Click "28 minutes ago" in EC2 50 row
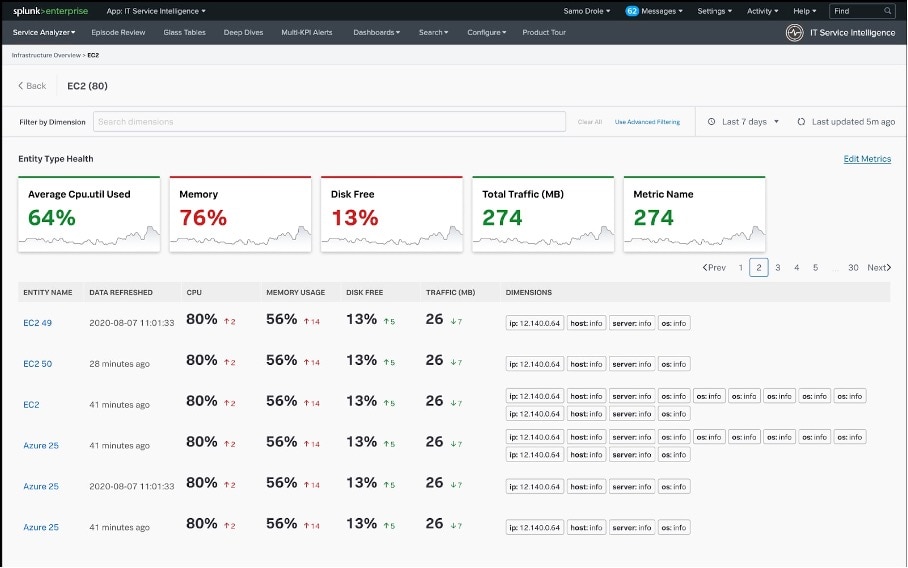 coord(119,364)
